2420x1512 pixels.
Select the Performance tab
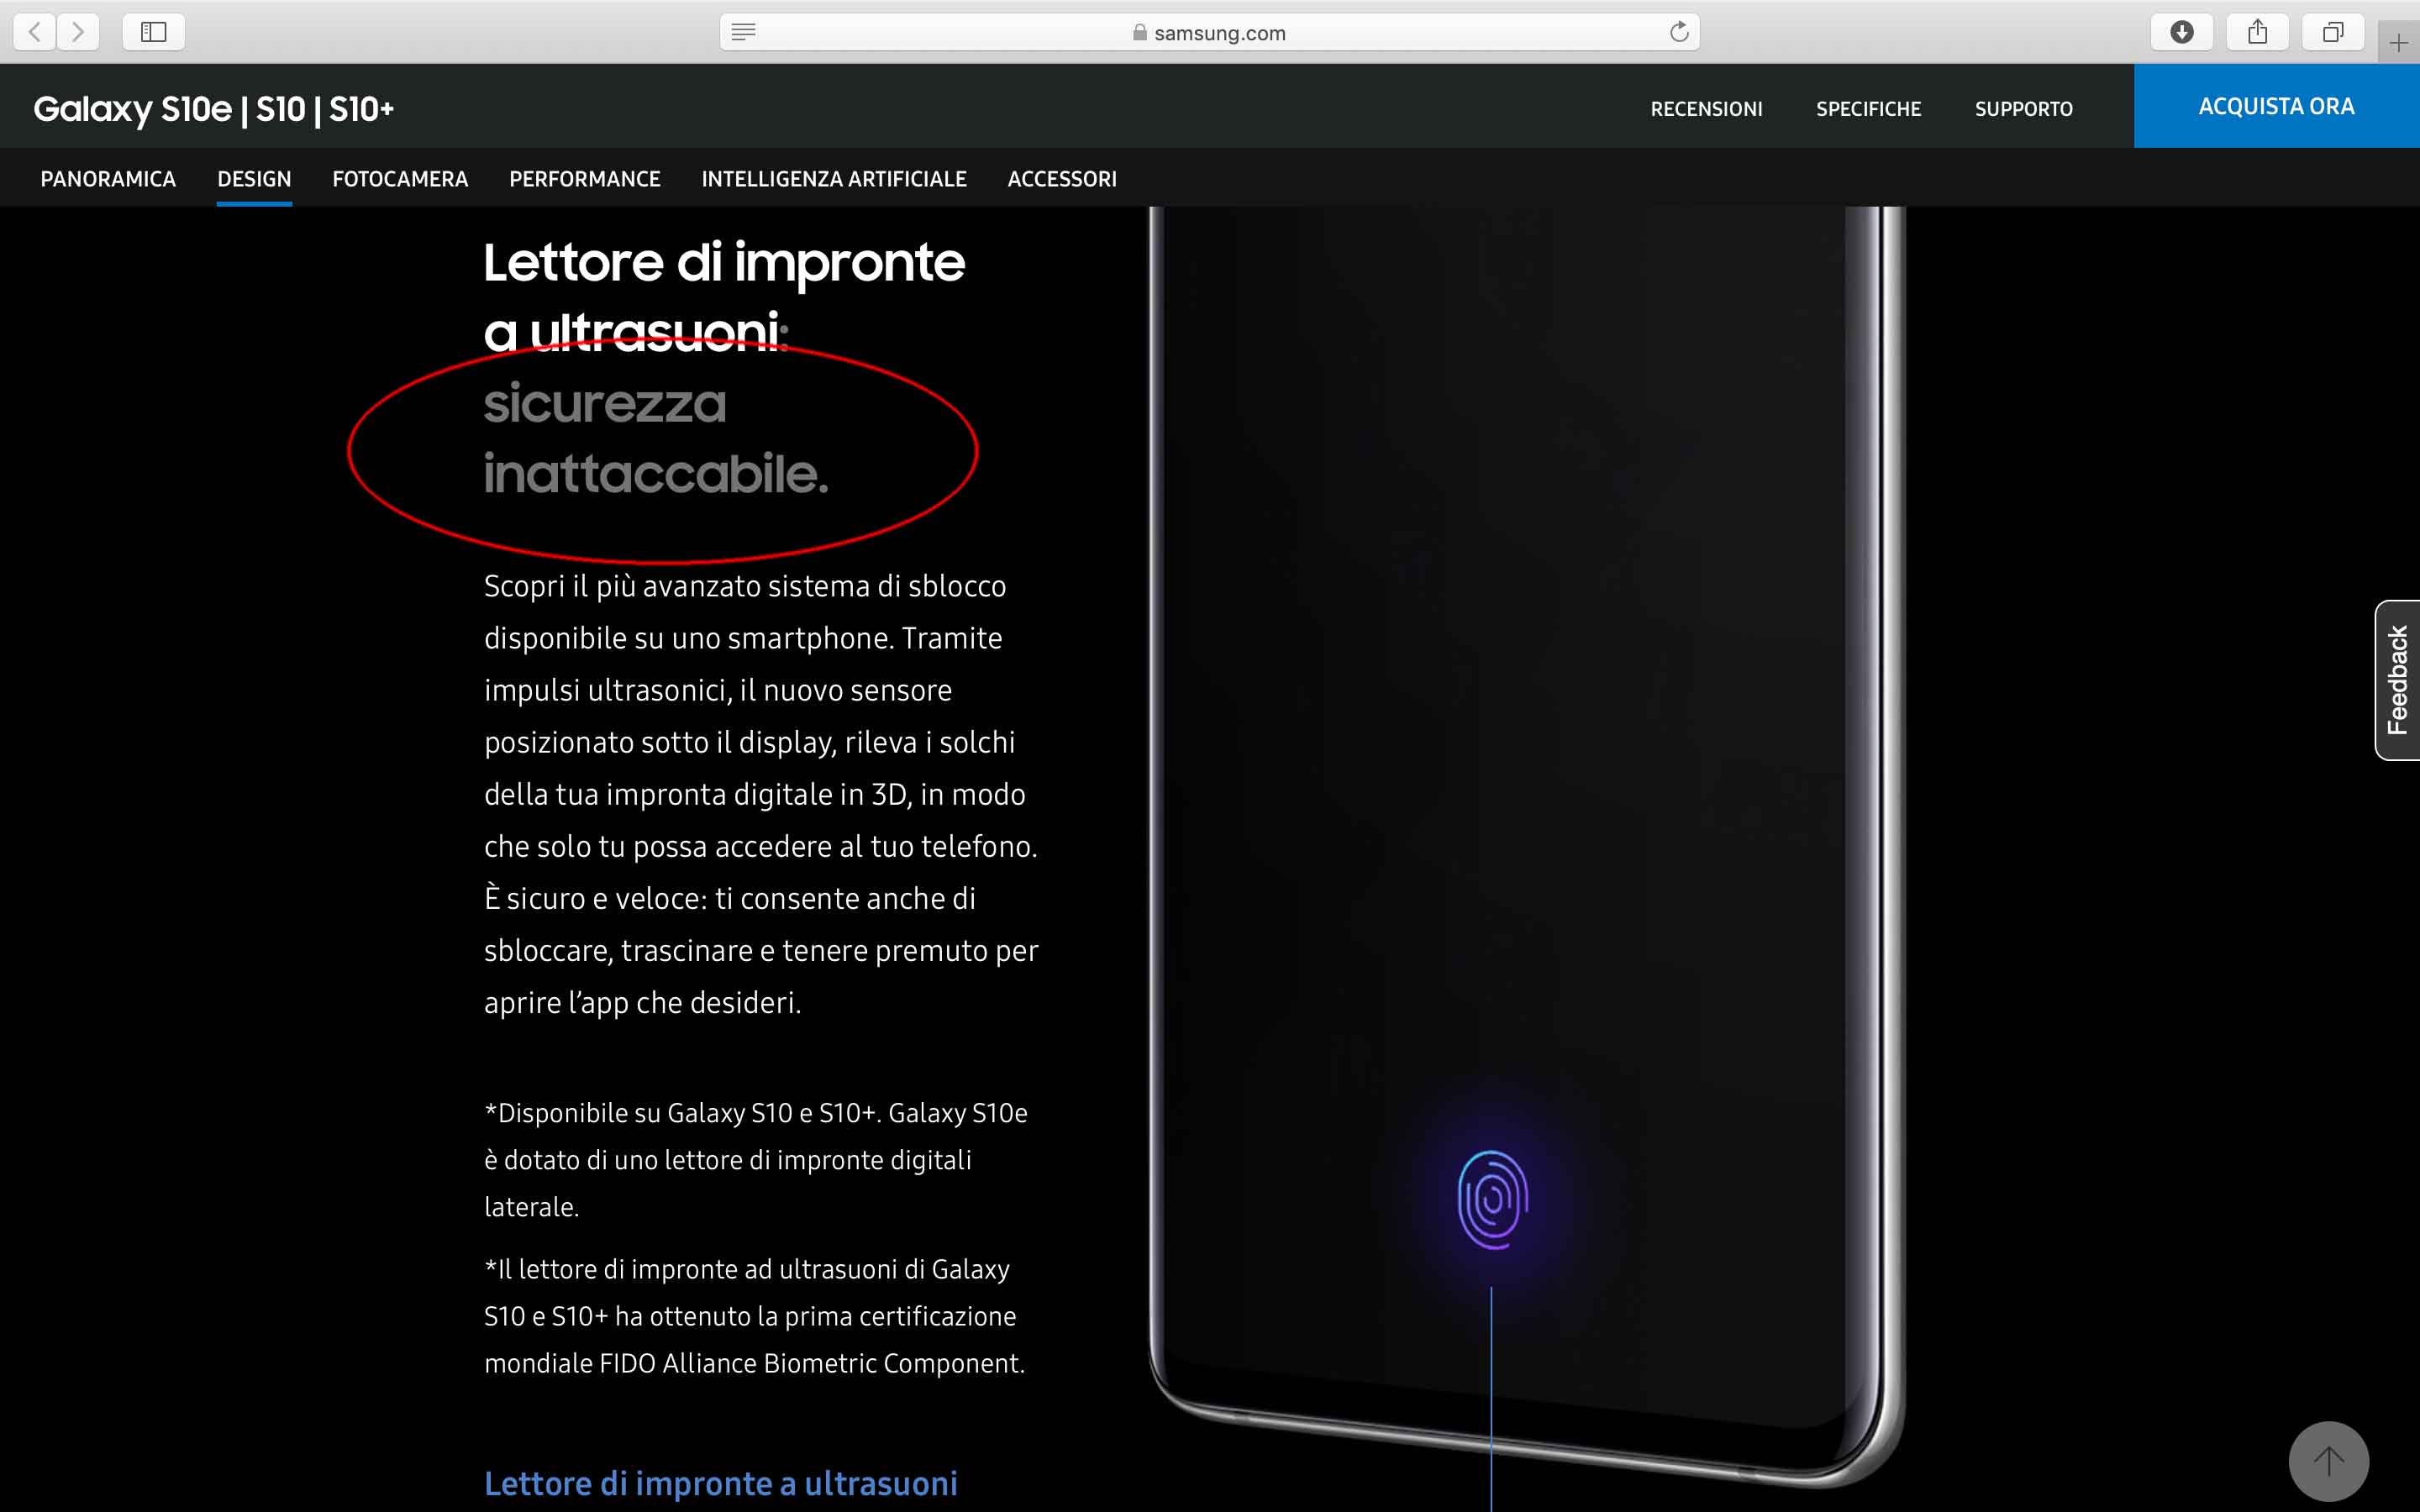[x=585, y=179]
